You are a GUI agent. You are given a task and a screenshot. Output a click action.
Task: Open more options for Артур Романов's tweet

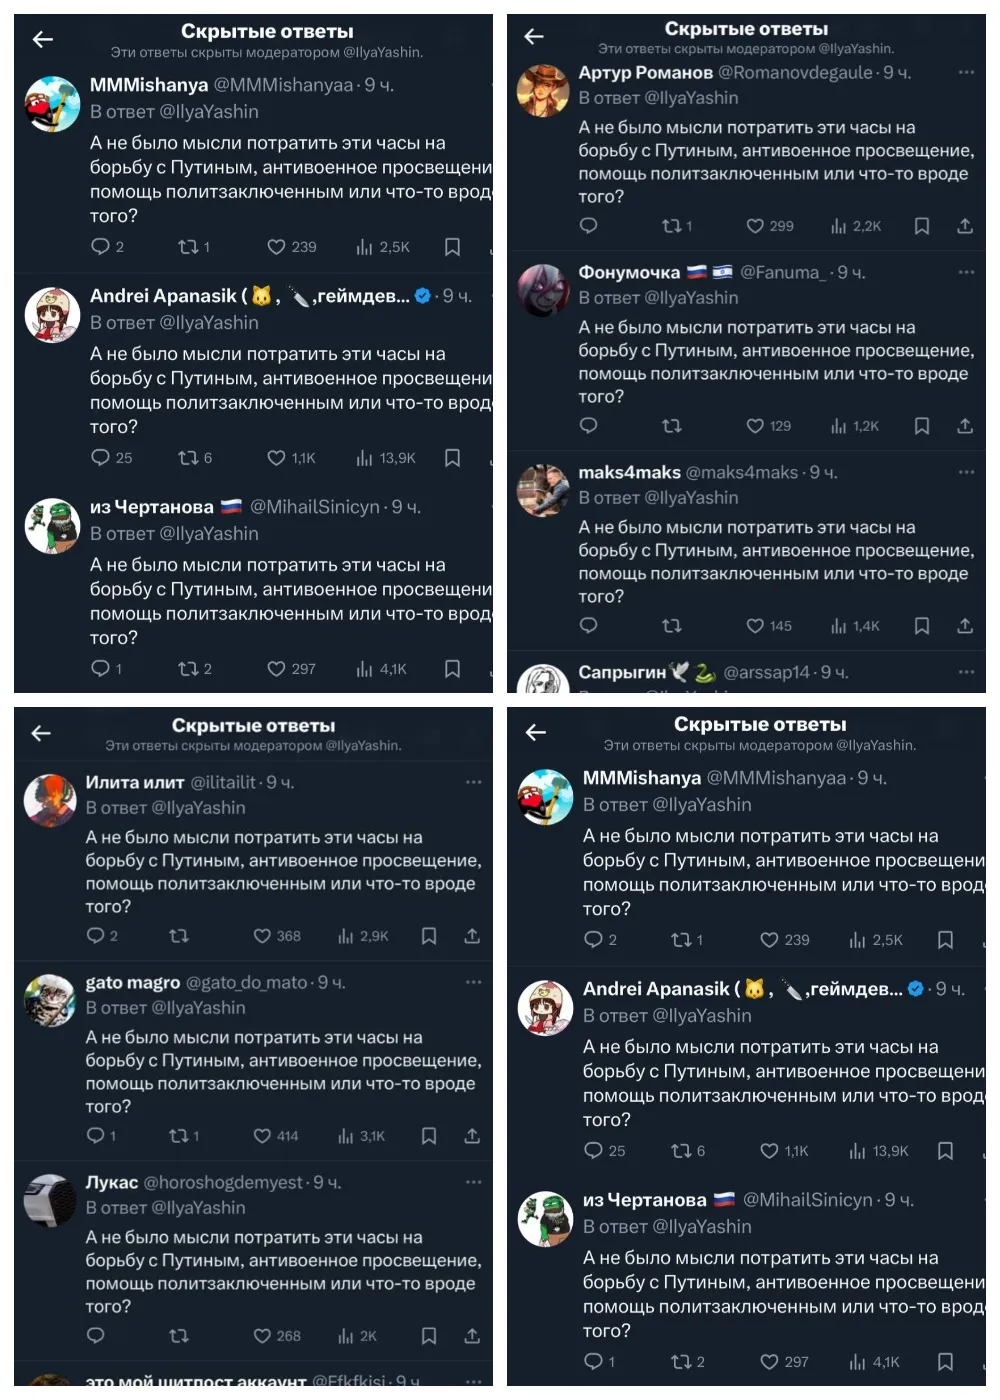point(966,72)
